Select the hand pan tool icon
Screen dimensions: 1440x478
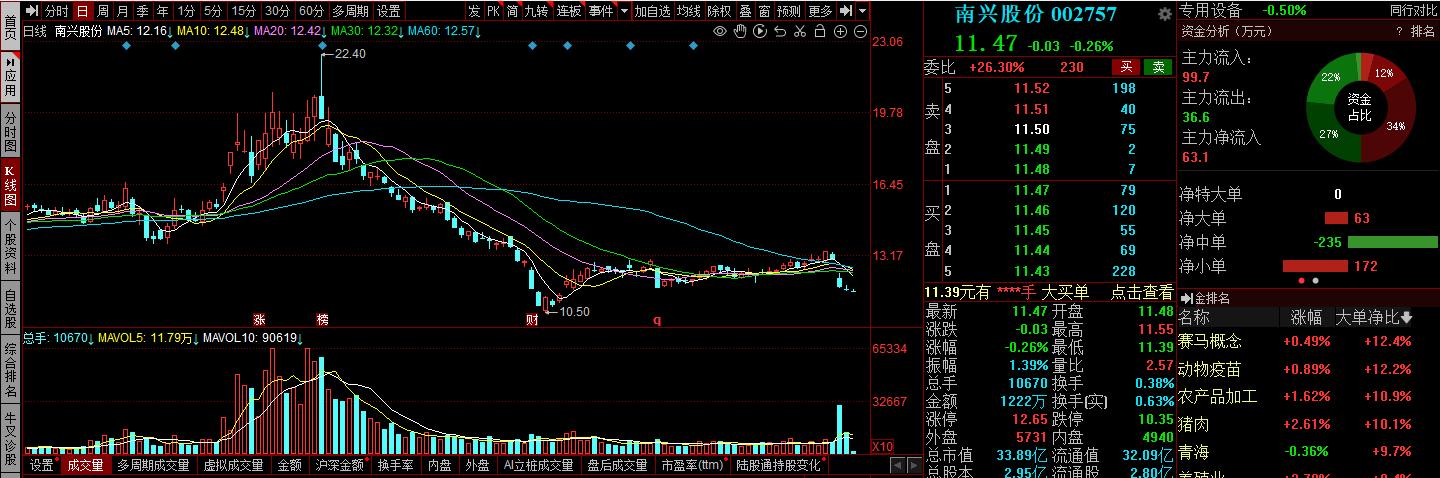[740, 32]
